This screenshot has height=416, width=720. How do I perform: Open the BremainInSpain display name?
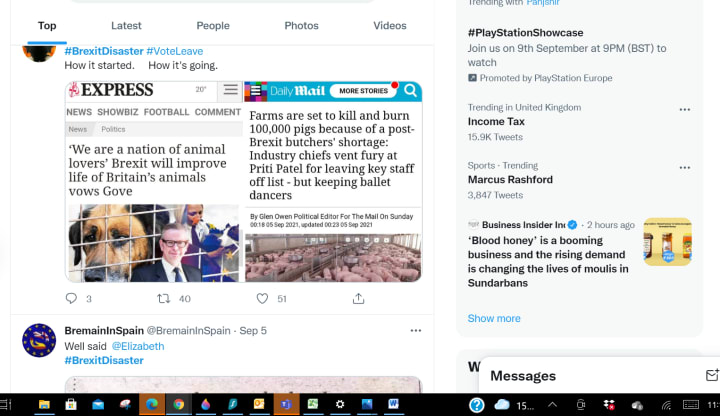[104, 331]
